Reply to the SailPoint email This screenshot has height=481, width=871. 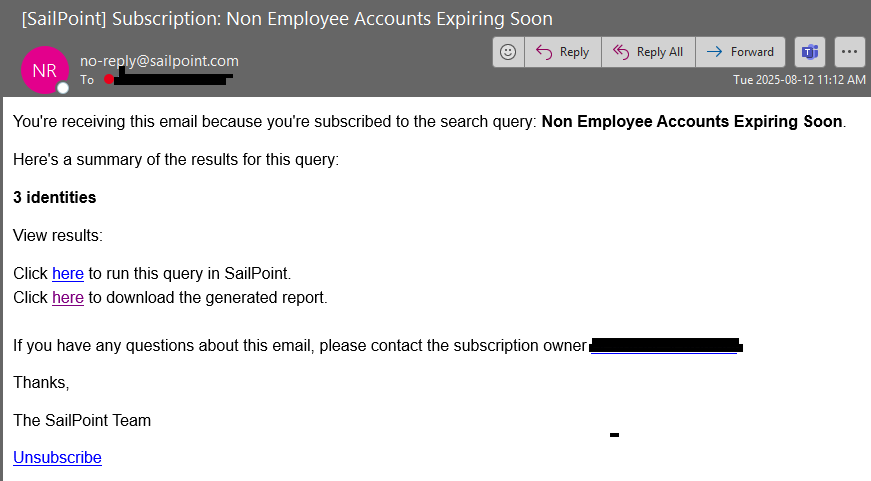pyautogui.click(x=563, y=52)
